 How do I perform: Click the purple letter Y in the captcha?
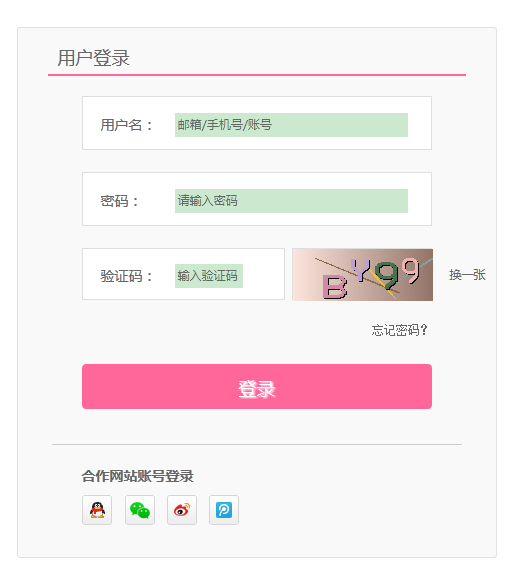tap(360, 270)
